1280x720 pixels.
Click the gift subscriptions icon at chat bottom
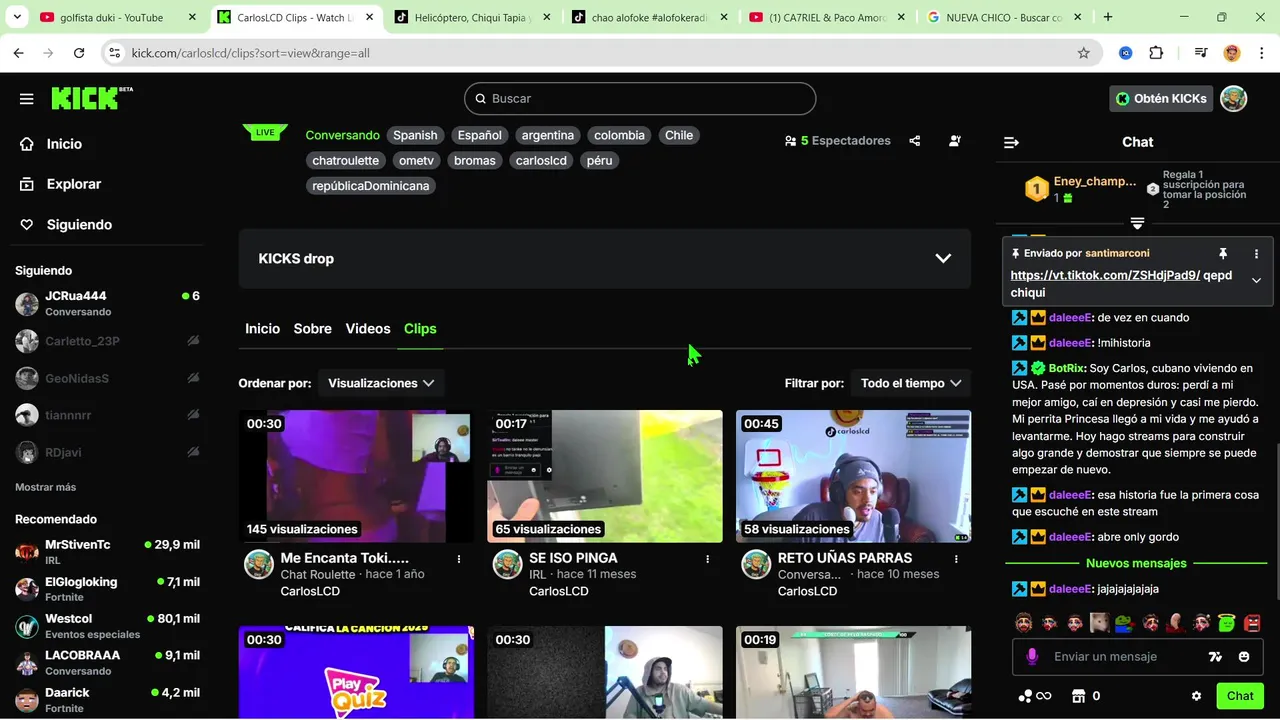coord(1078,696)
